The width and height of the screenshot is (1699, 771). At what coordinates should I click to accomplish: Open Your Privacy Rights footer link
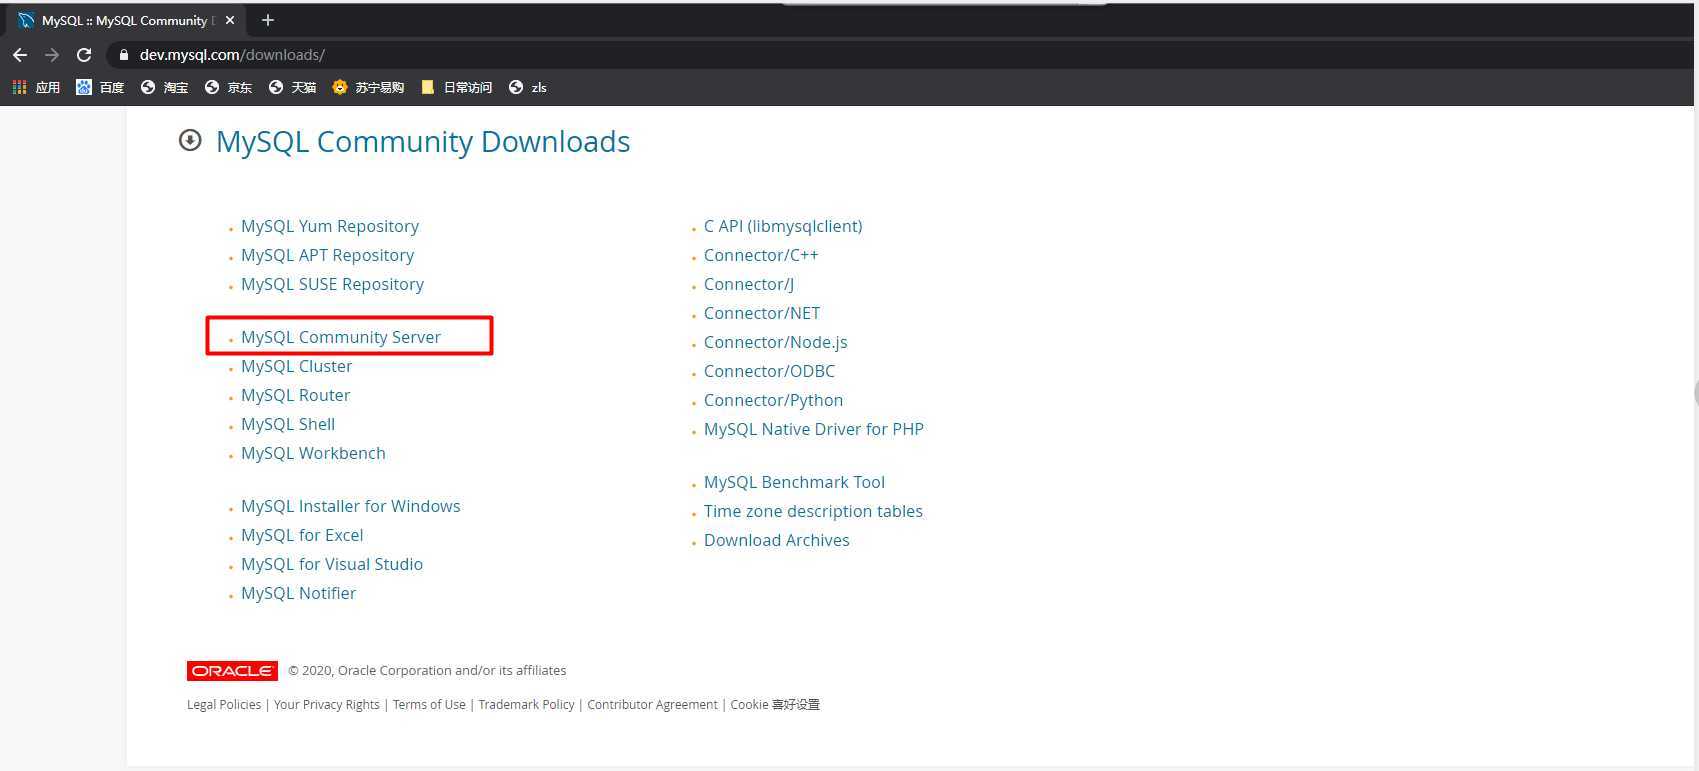click(x=327, y=705)
